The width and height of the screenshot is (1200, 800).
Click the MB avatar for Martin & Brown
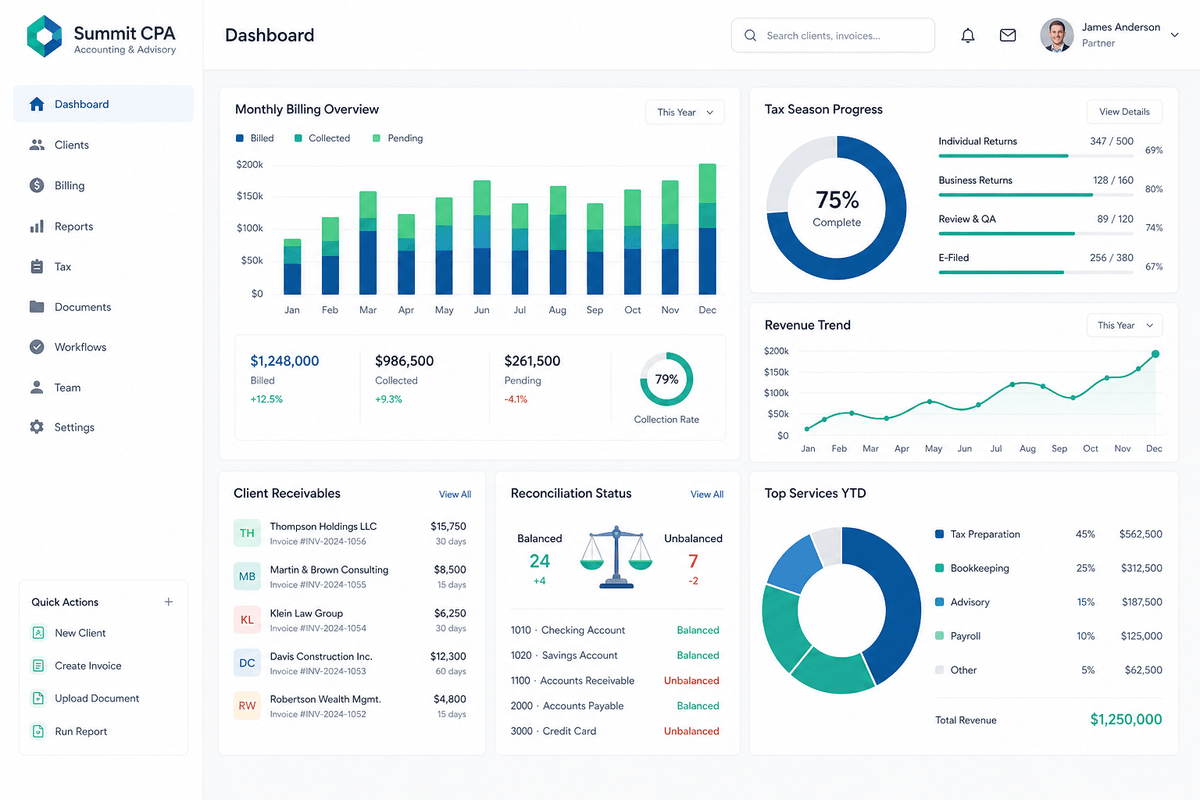coord(247,576)
